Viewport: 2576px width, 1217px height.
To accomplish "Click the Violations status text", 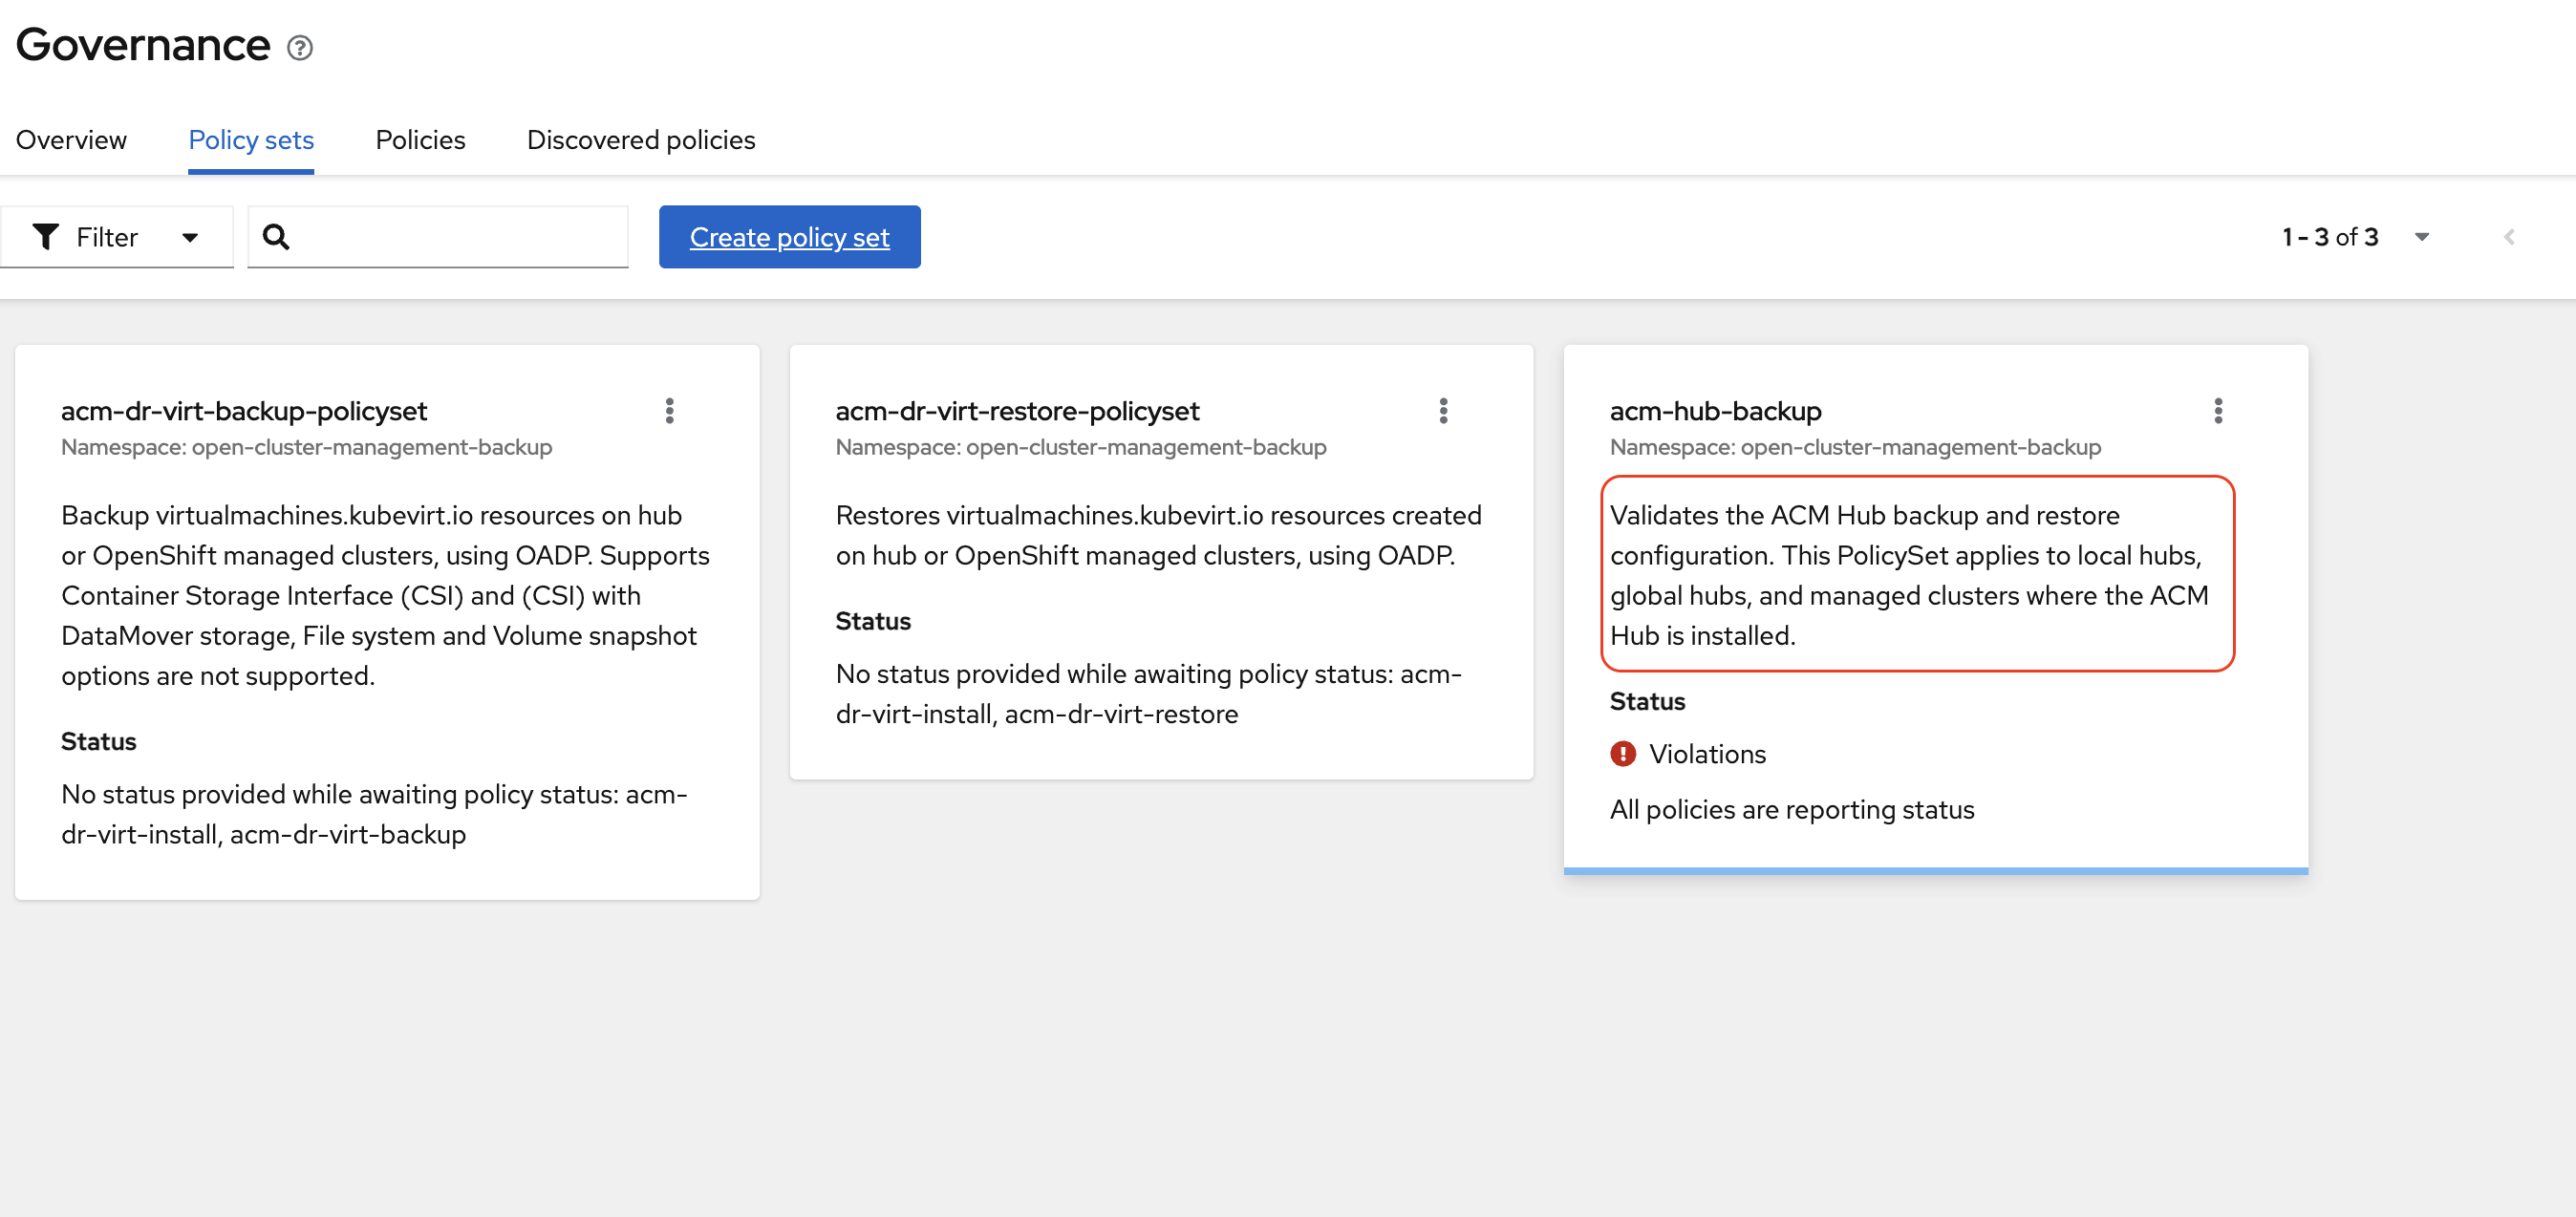I will click(1706, 754).
